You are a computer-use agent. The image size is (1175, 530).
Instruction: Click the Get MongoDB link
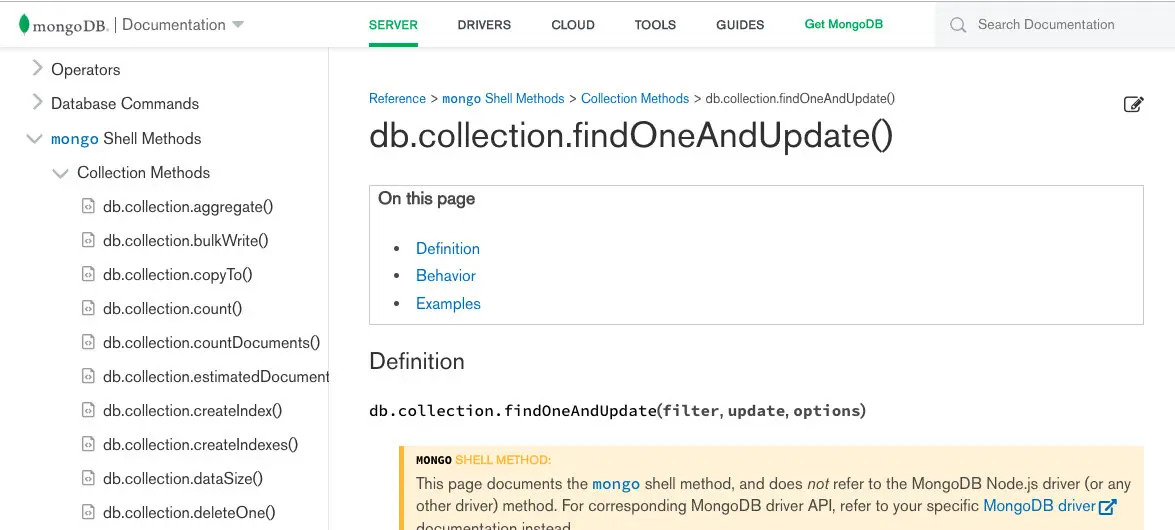click(x=844, y=24)
